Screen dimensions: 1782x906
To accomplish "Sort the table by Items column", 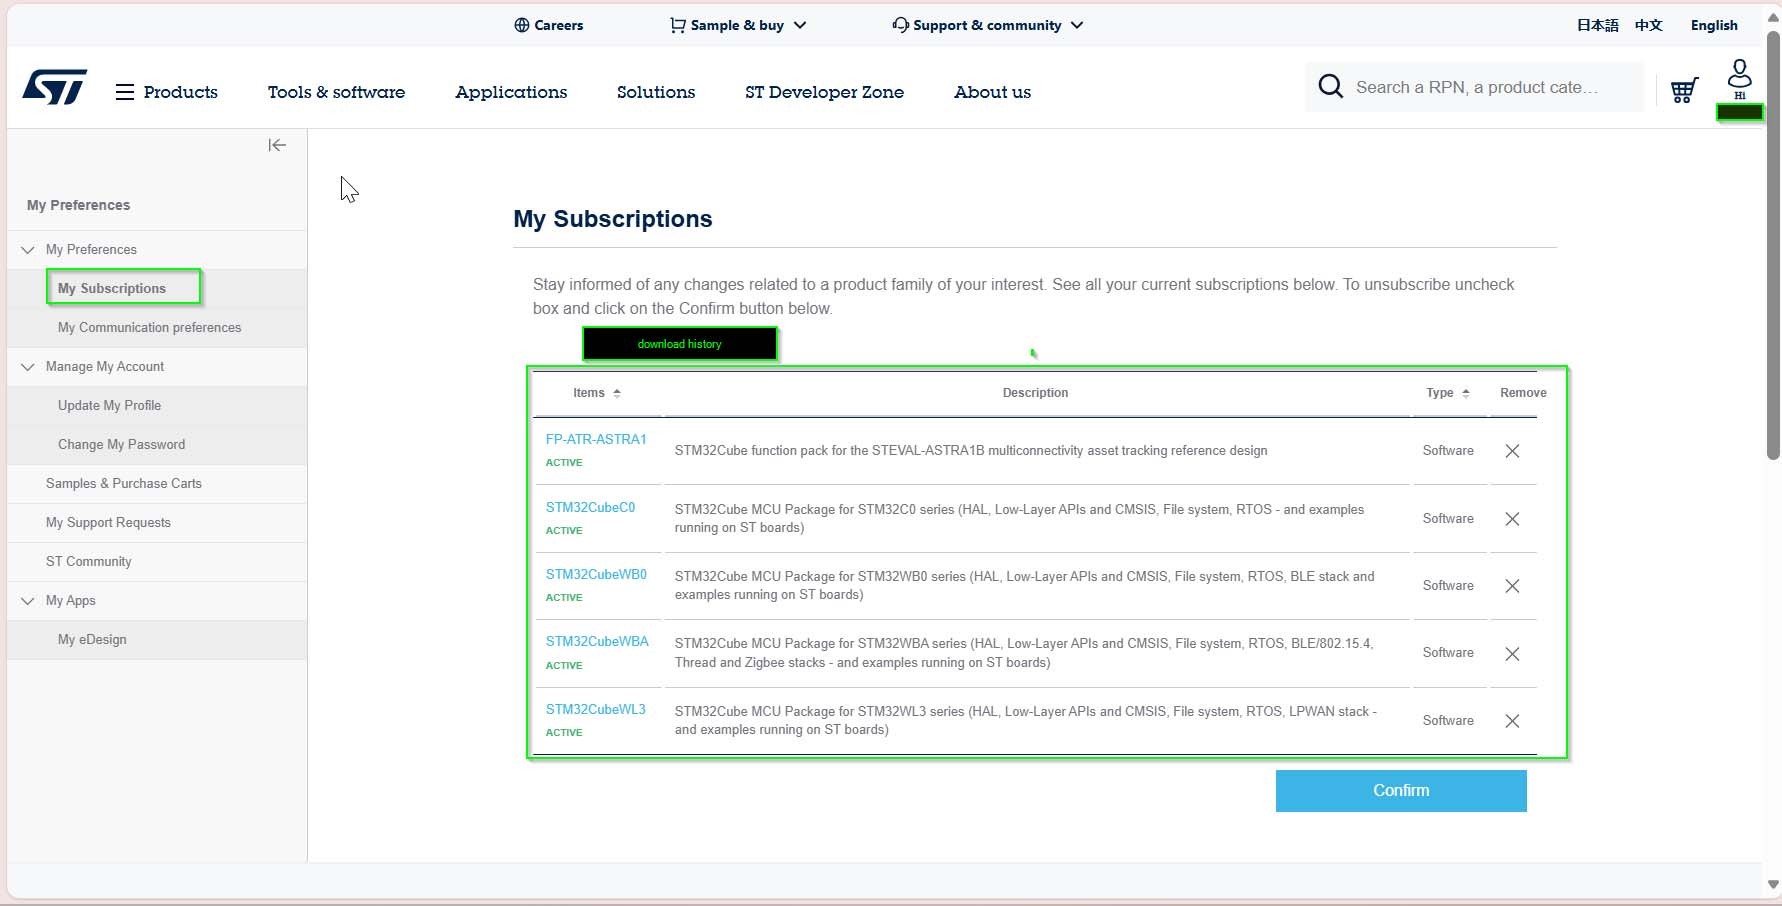I will [617, 393].
